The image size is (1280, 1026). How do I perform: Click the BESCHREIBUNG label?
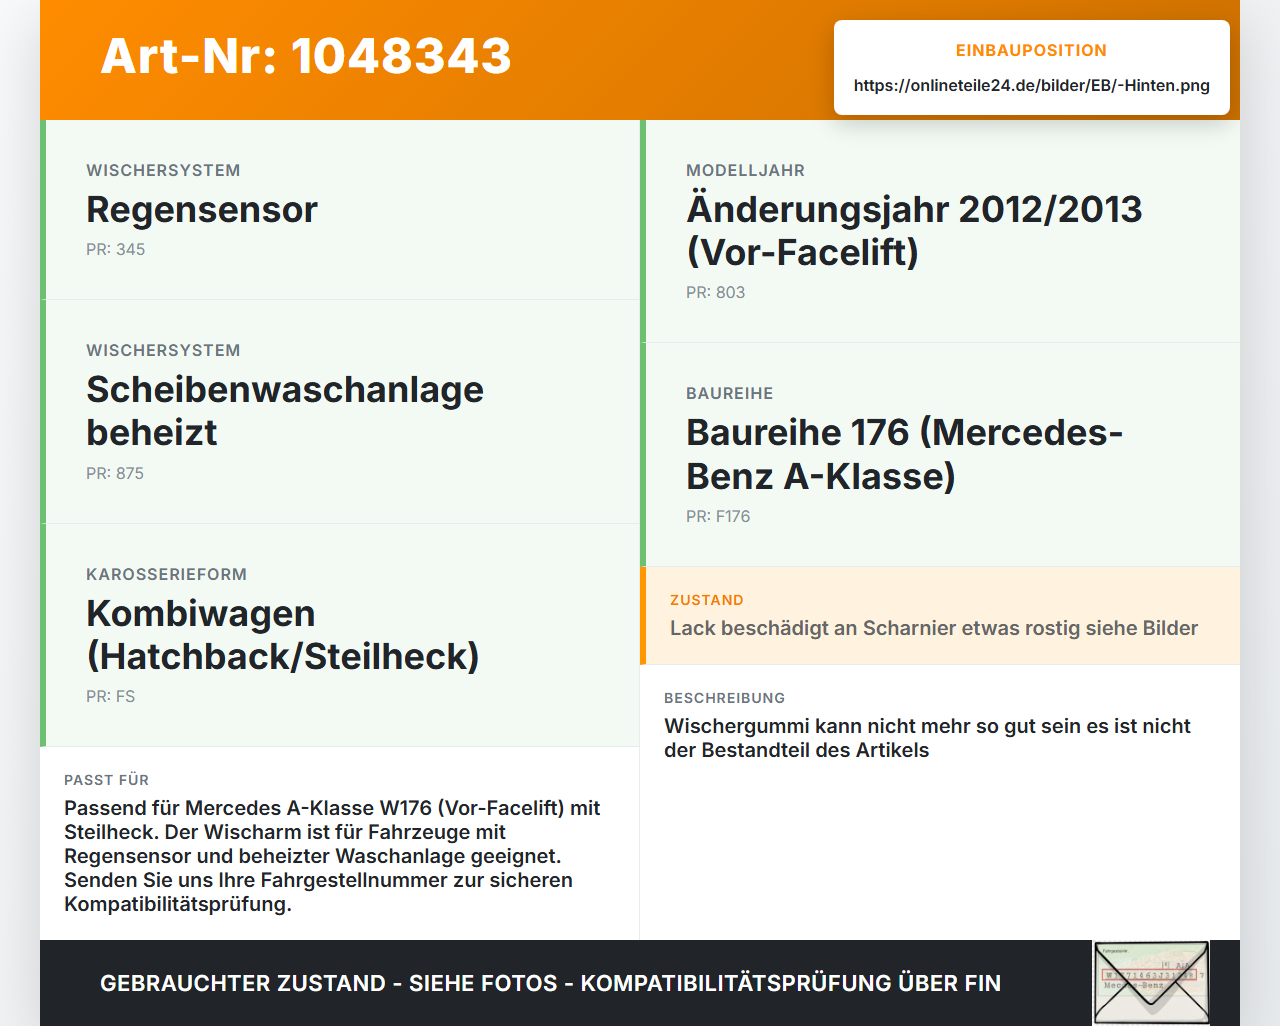click(x=725, y=698)
